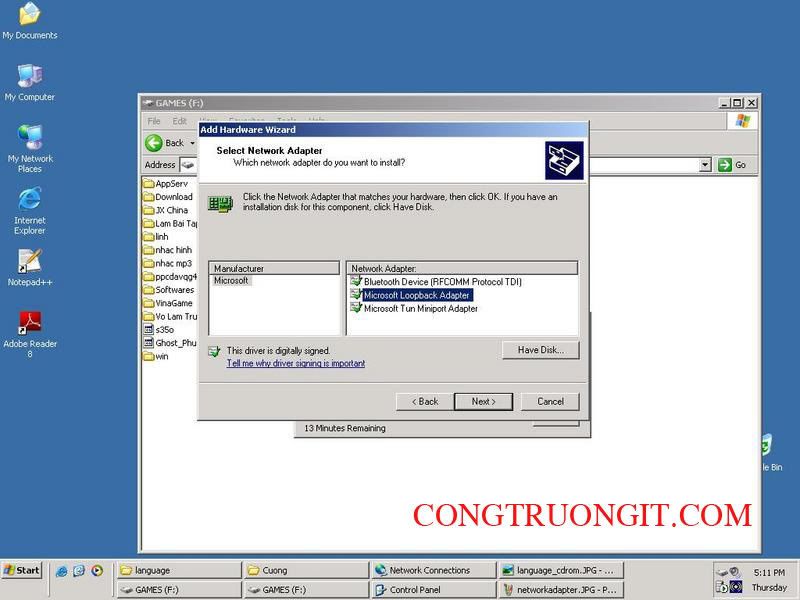
Task: Select the nhac mp3 folder
Action: (x=168, y=263)
